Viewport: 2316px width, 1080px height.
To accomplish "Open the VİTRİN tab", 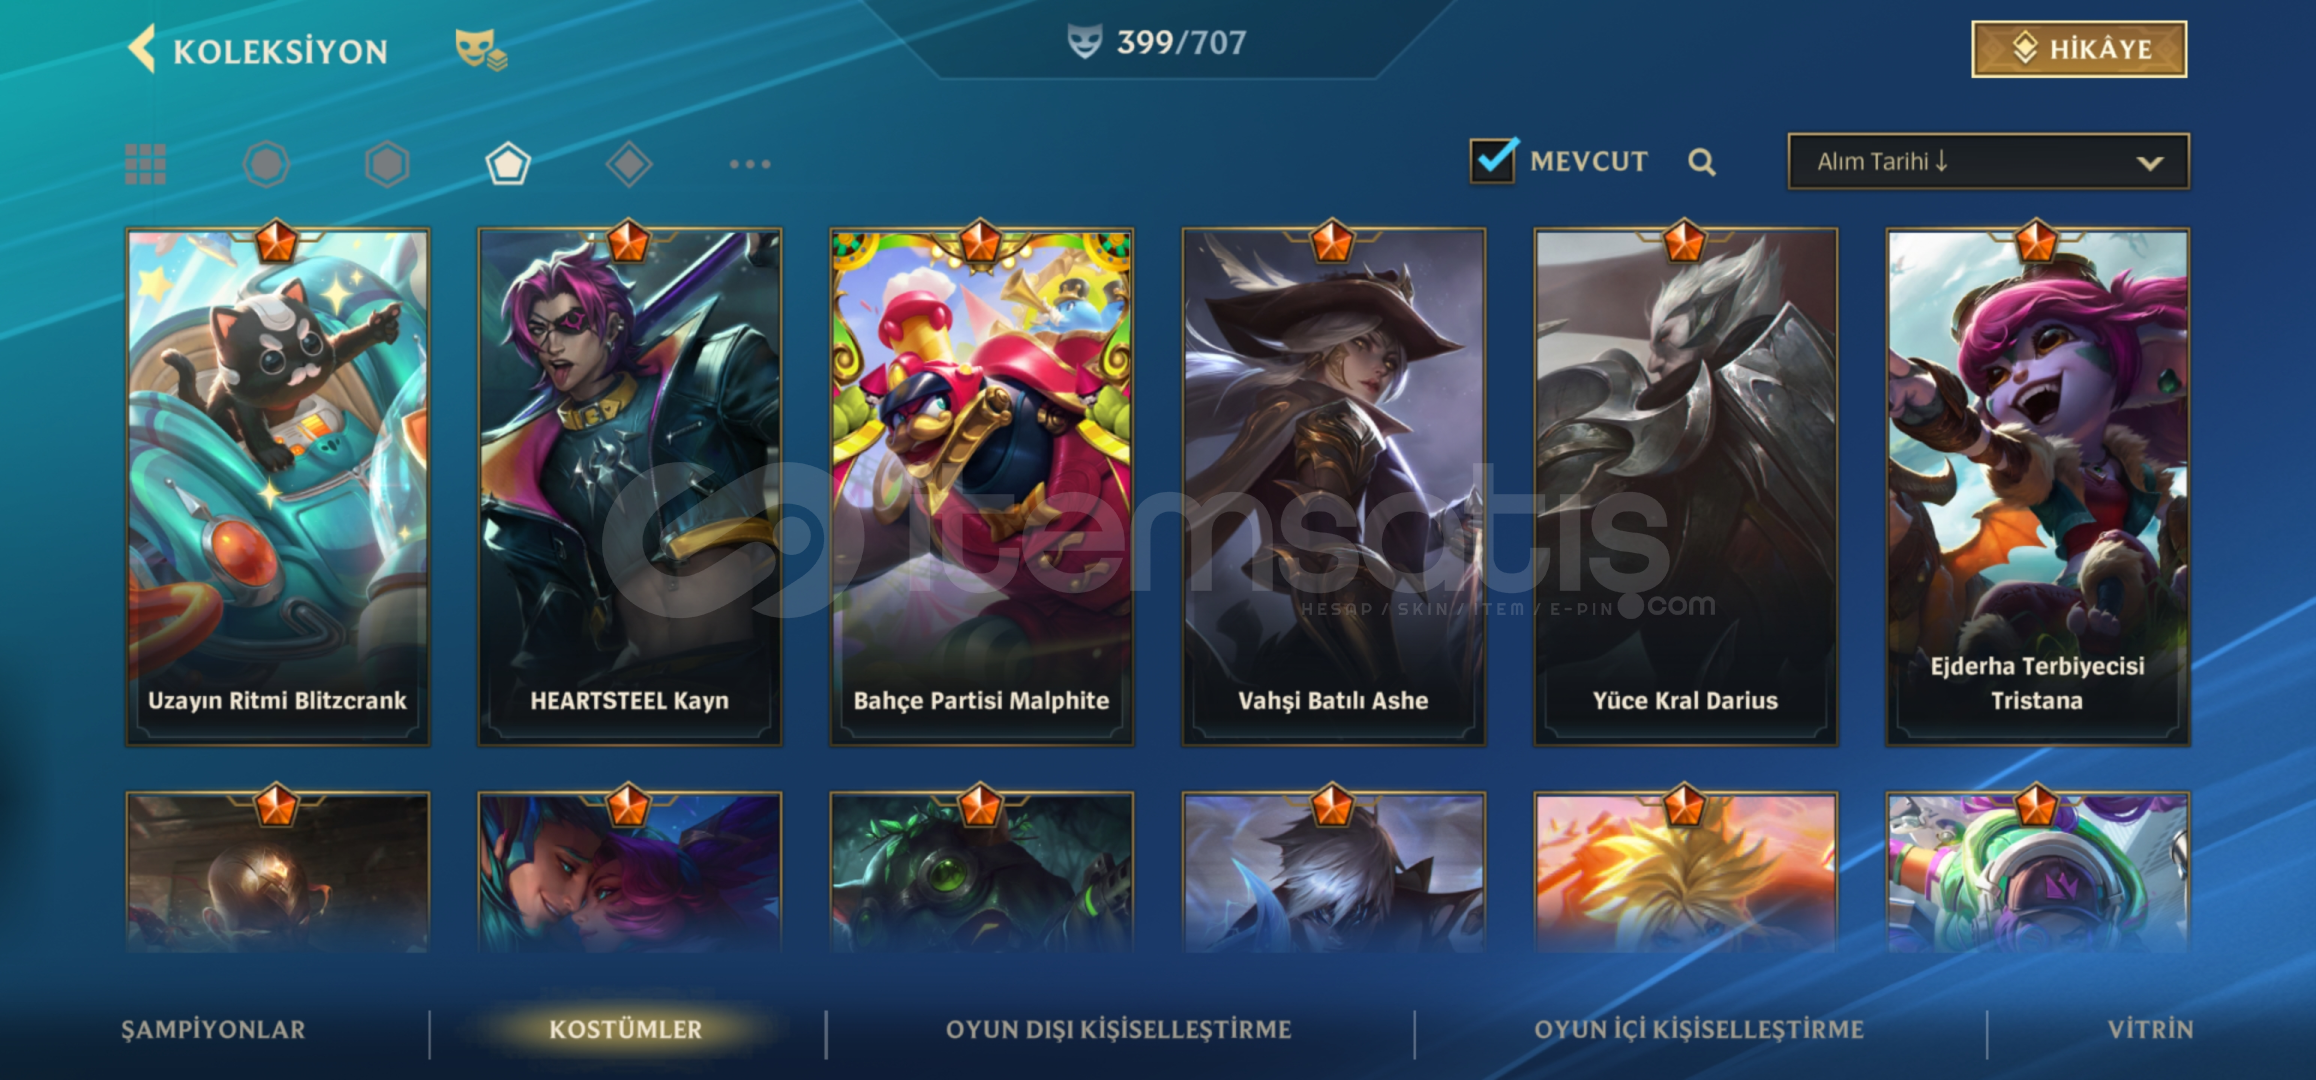I will (2151, 1029).
